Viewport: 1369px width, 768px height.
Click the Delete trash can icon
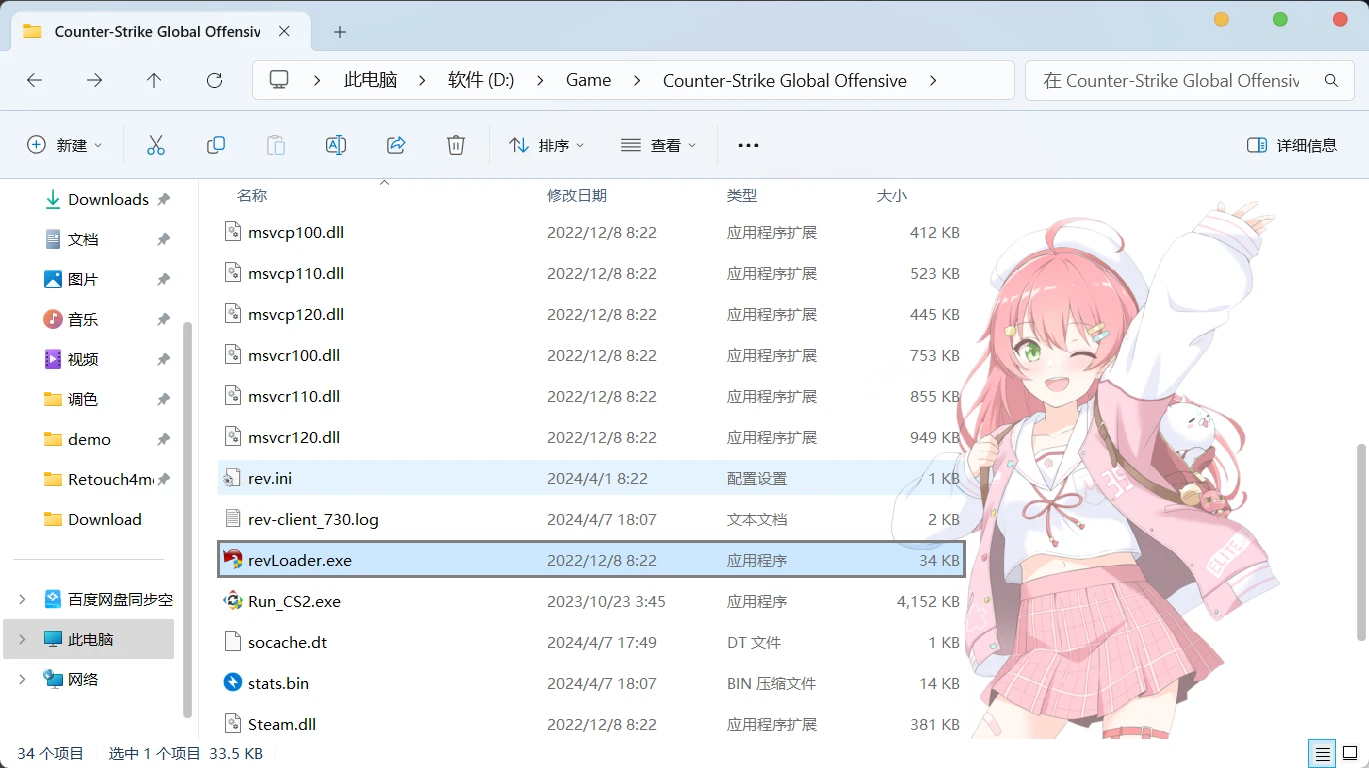coord(456,145)
